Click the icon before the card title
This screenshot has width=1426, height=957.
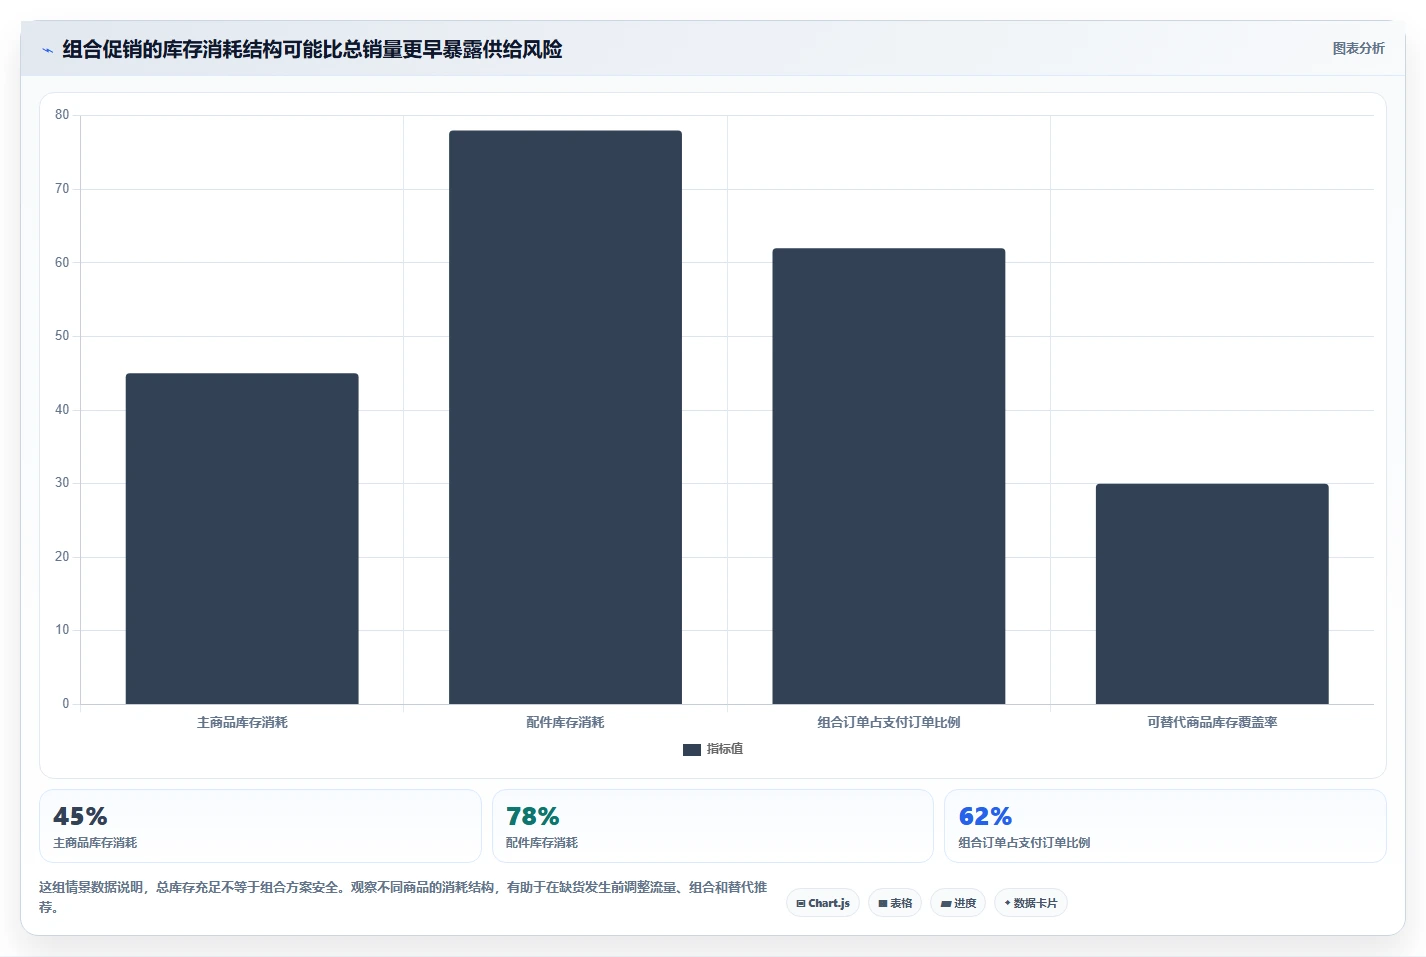click(47, 50)
